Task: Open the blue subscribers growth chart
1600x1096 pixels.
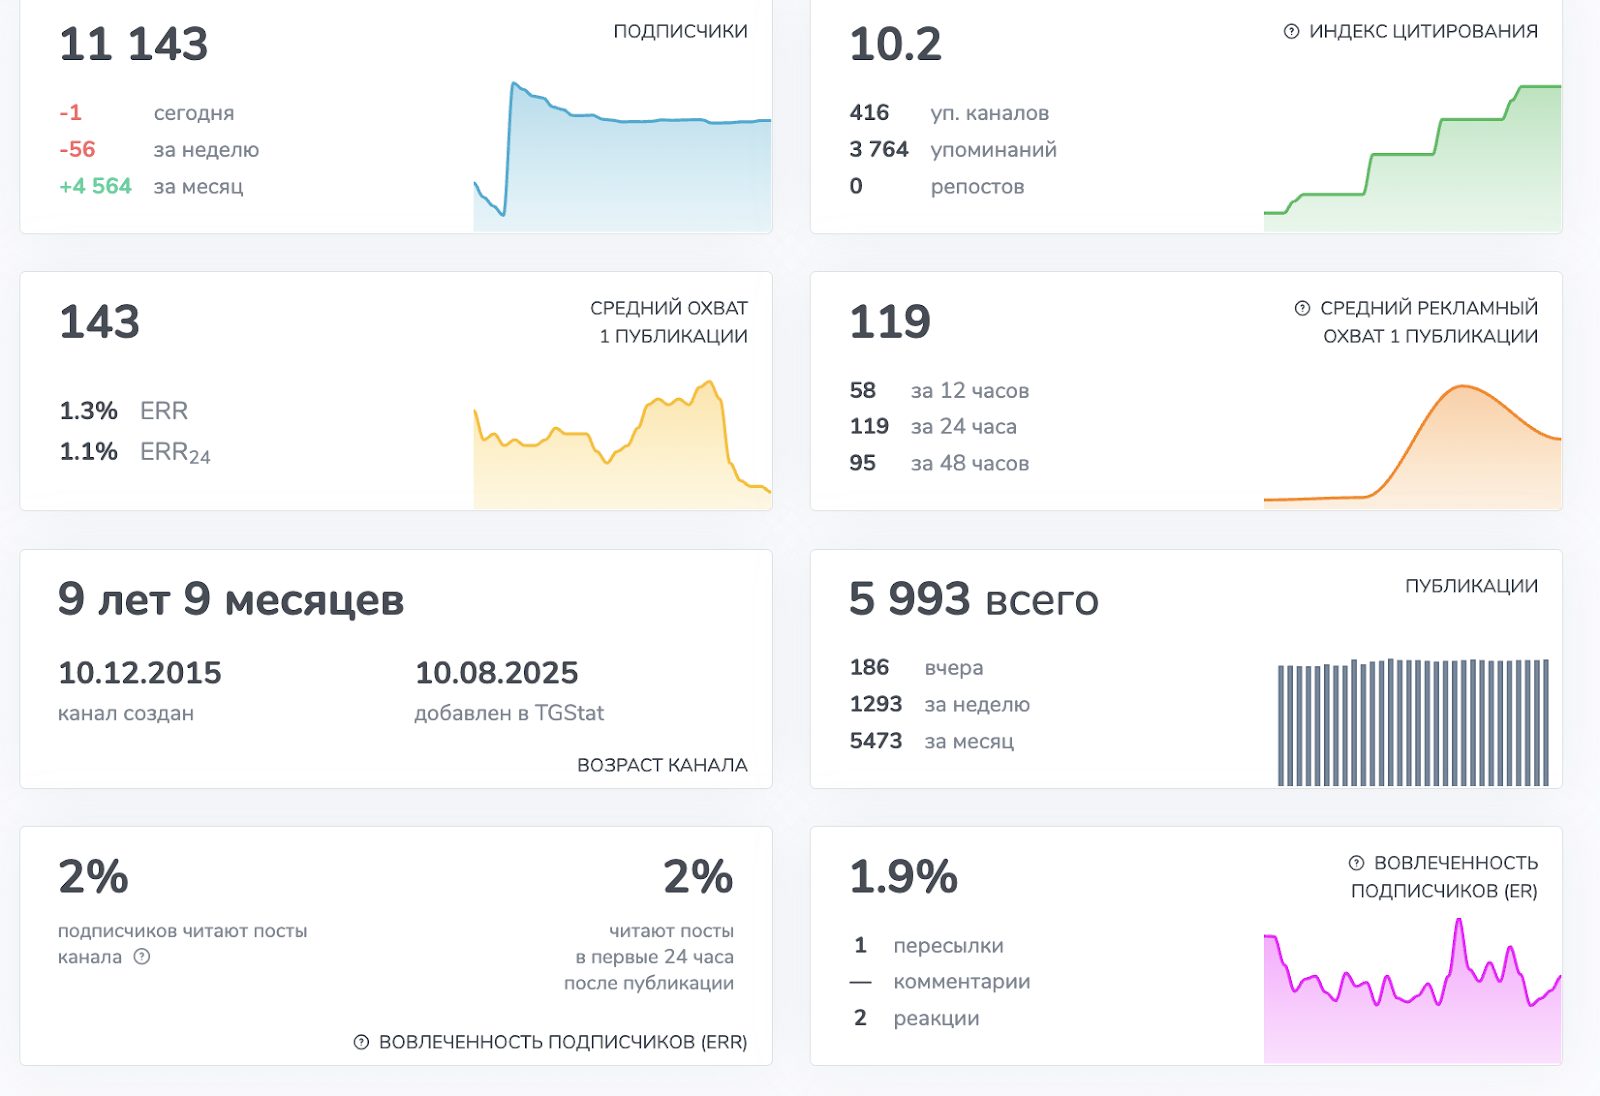Action: click(622, 160)
